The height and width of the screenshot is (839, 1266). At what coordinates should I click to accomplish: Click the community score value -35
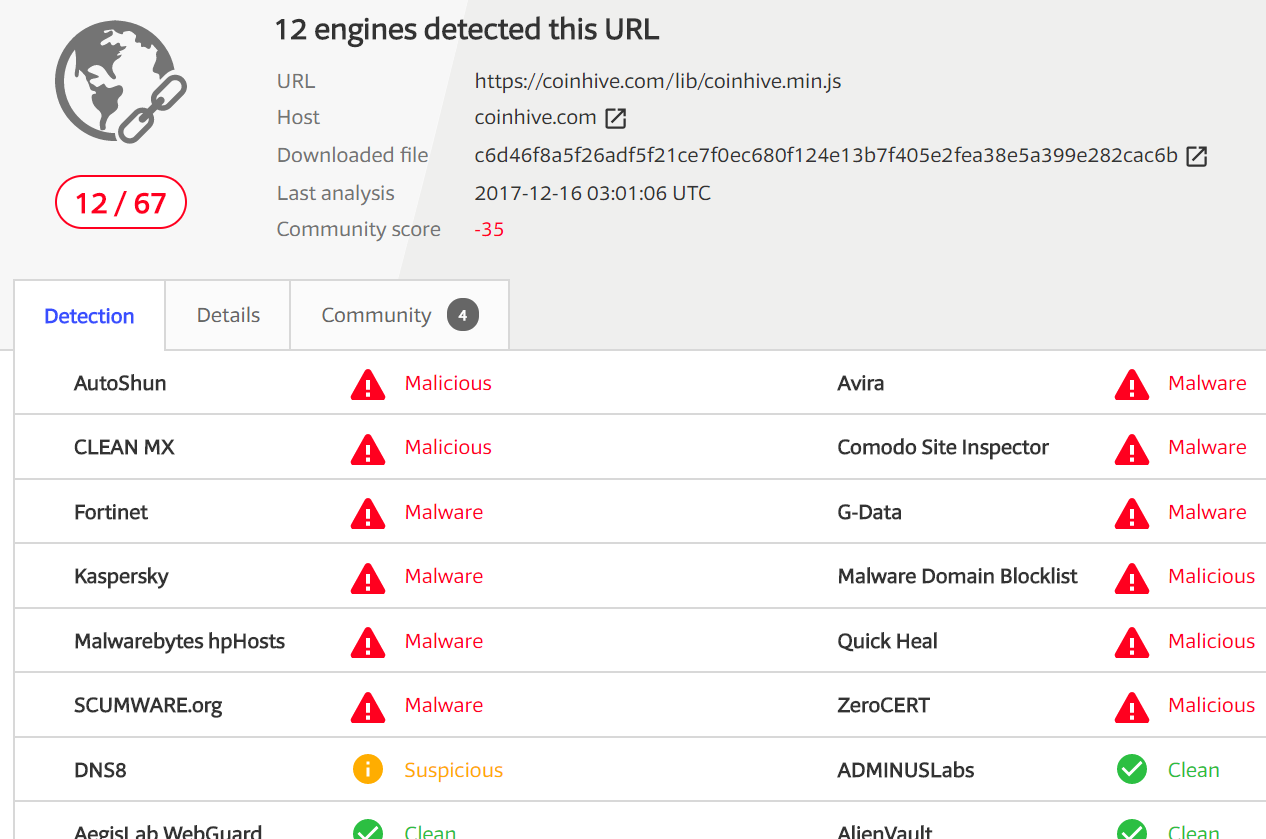[x=489, y=229]
